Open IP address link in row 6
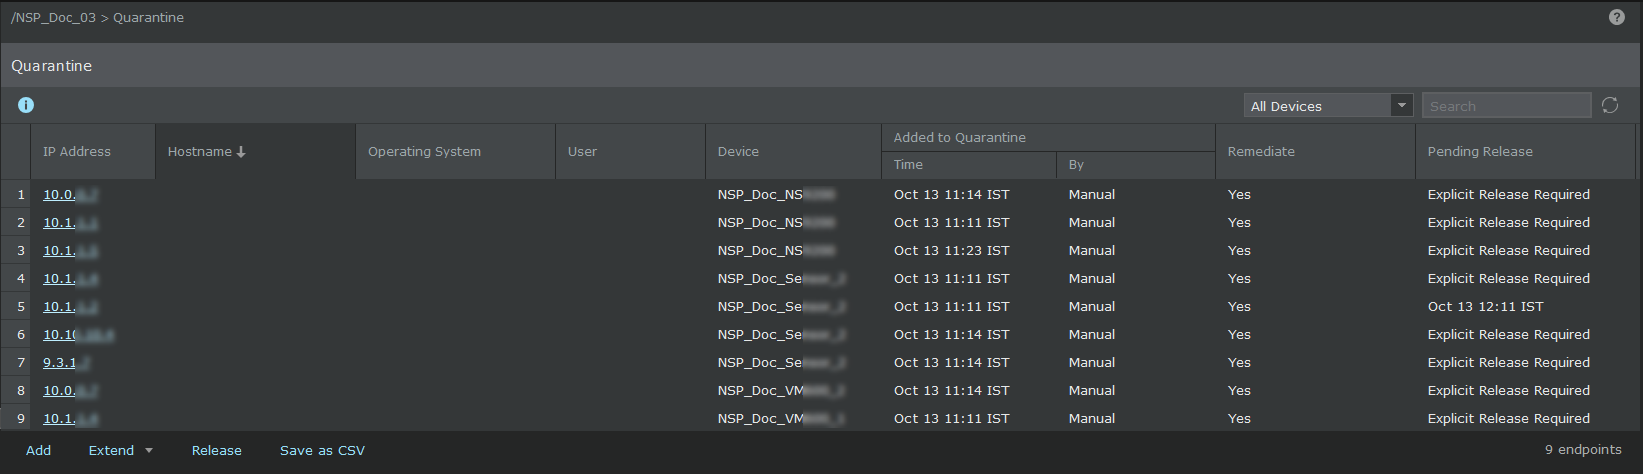1643x474 pixels. (78, 335)
